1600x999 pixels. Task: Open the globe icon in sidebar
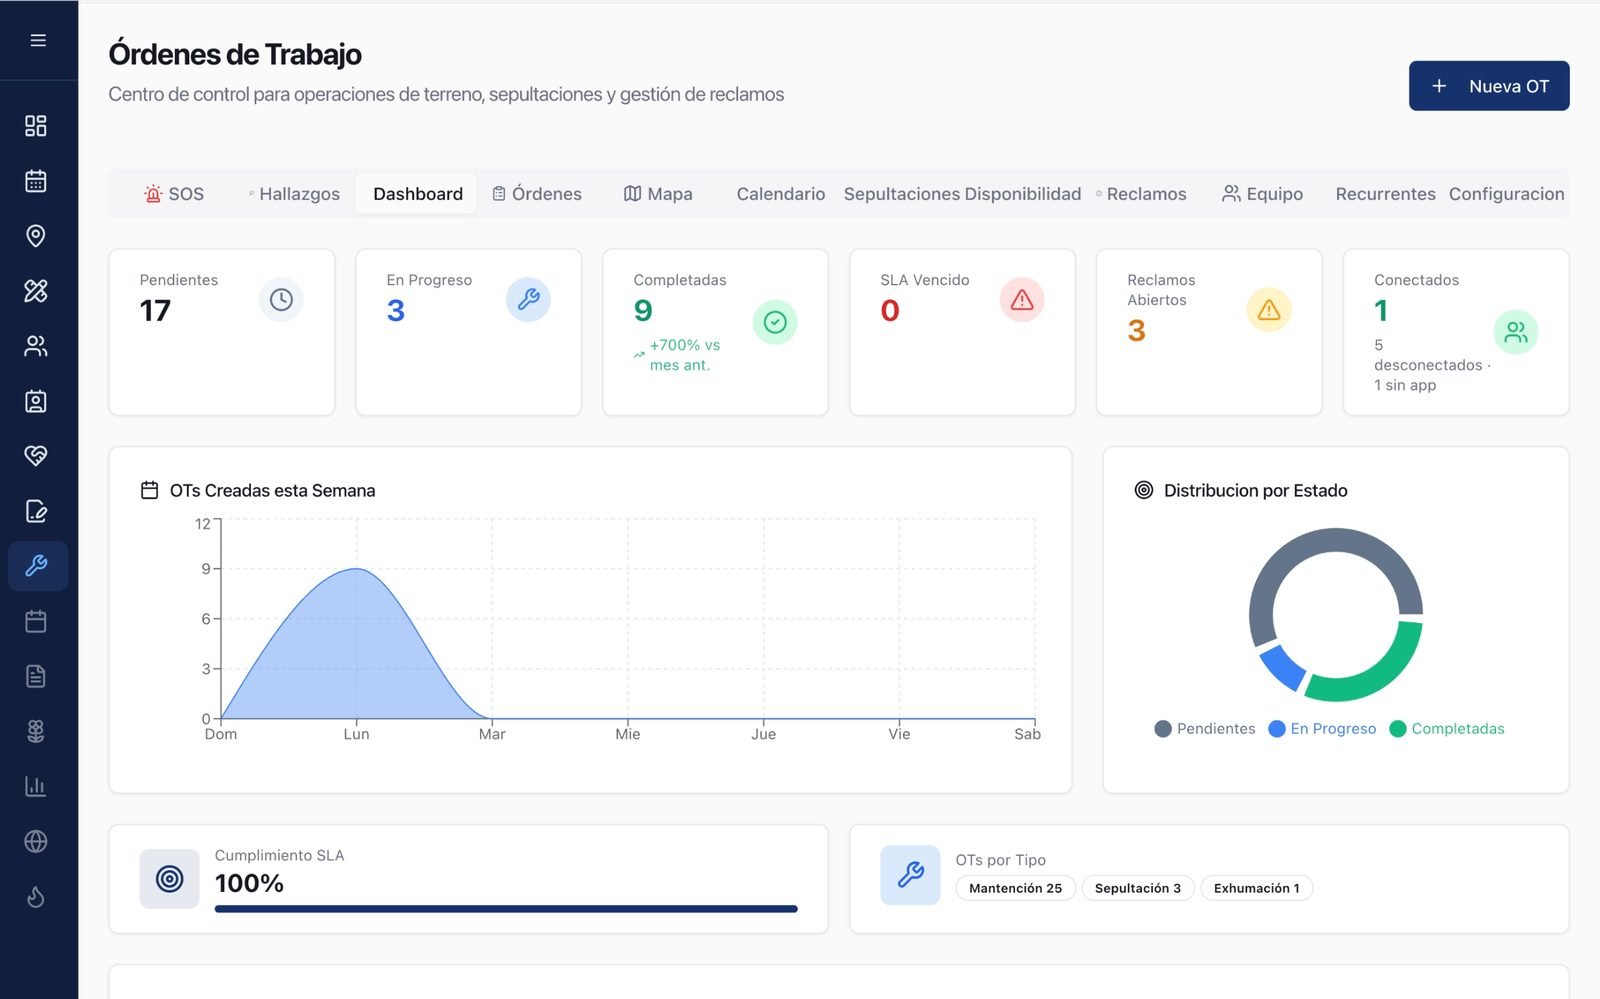[36, 841]
